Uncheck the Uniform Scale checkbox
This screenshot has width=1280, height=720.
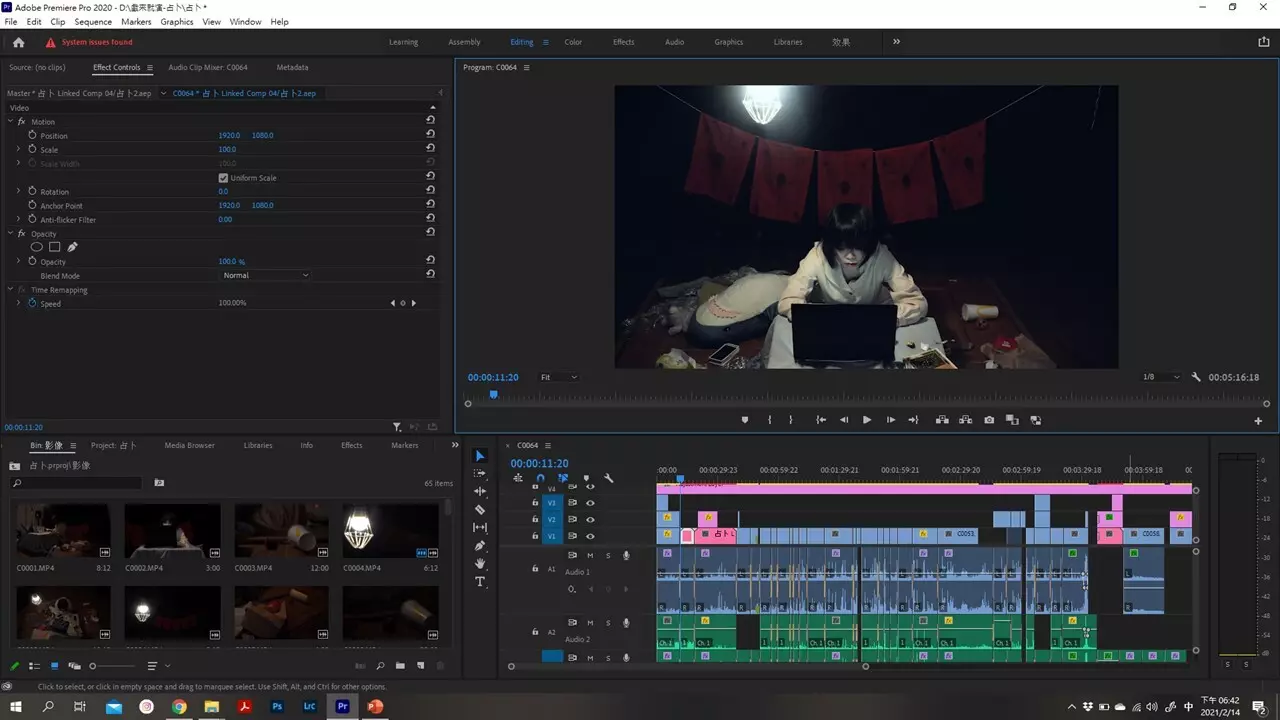(x=223, y=178)
